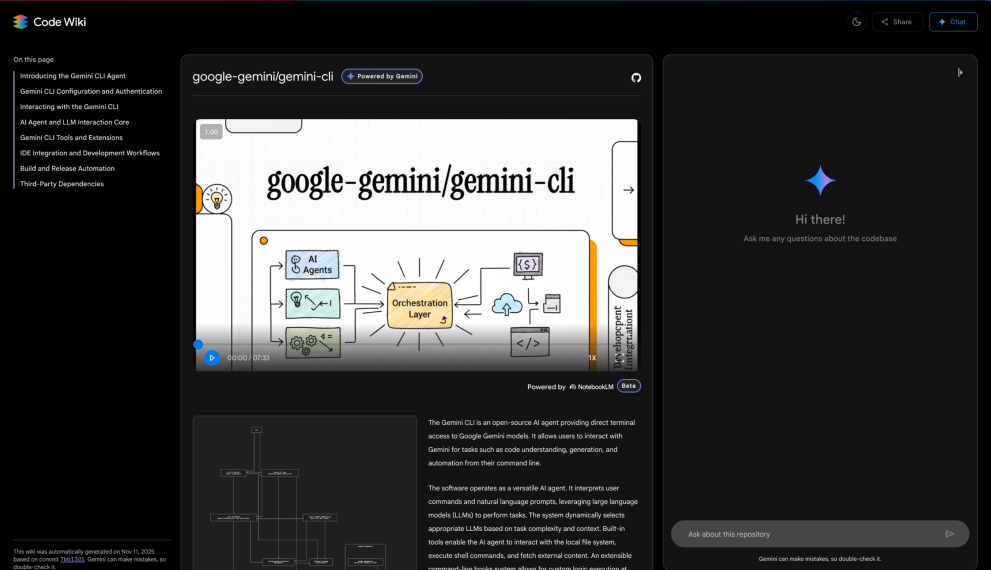Collapse the chat side panel
The image size is (991, 570).
tap(960, 72)
